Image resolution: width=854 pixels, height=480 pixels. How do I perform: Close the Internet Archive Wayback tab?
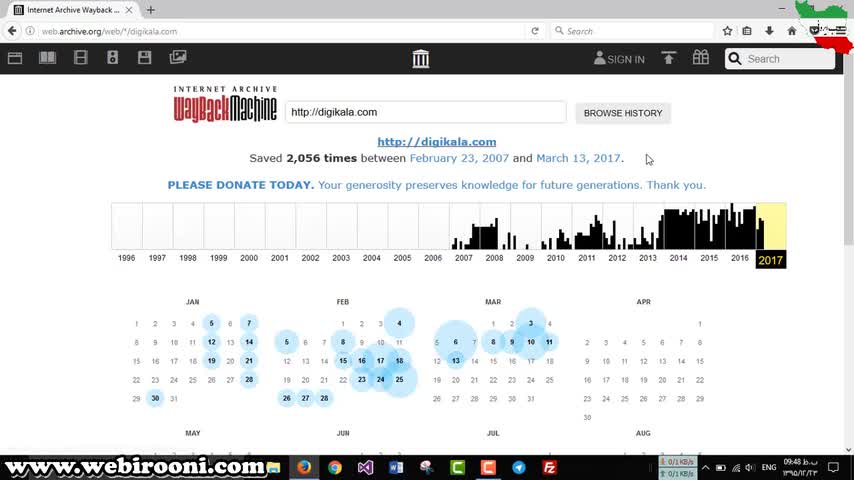(x=129, y=10)
